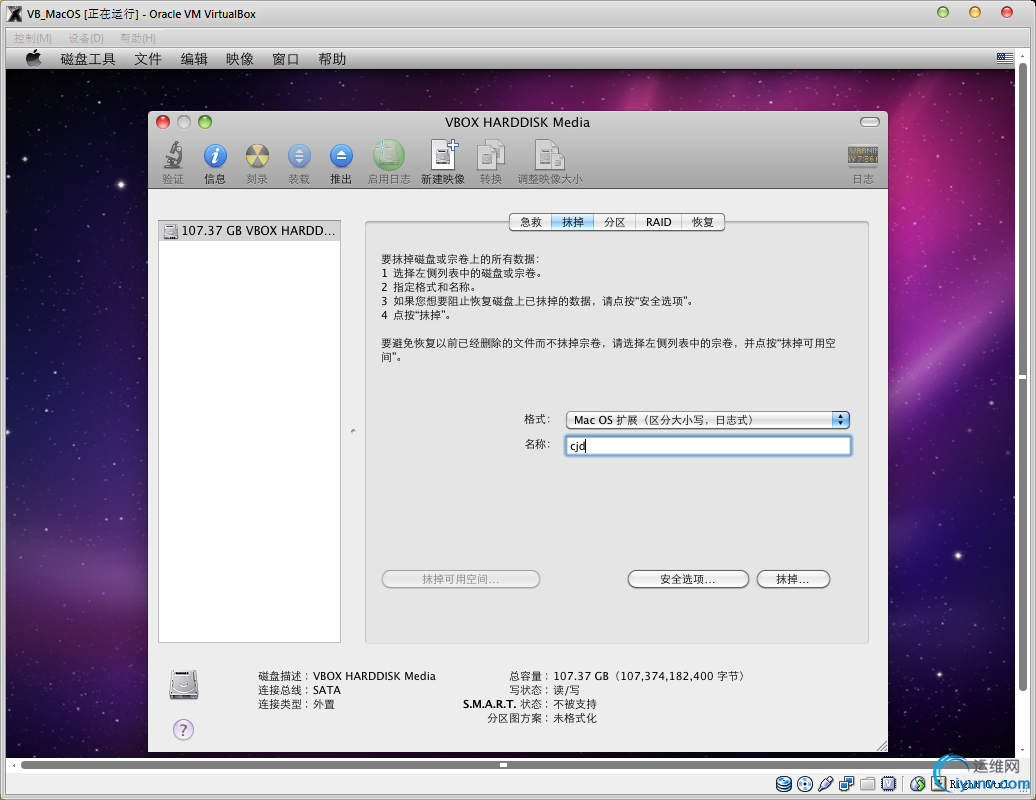The image size is (1036, 800).
Task: Click the 连接总线 : SATA text
Action: (x=299, y=690)
